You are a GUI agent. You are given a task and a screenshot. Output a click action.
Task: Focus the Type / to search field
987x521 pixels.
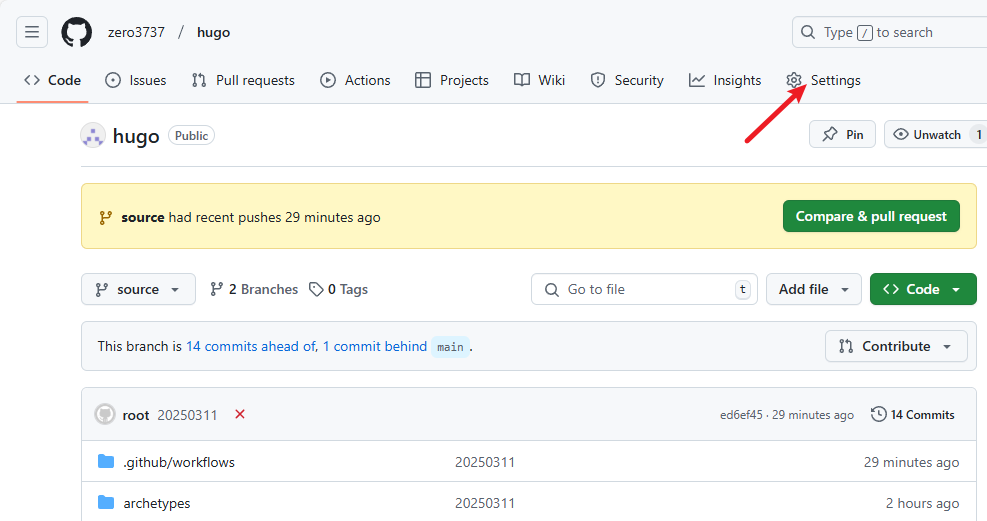click(889, 32)
